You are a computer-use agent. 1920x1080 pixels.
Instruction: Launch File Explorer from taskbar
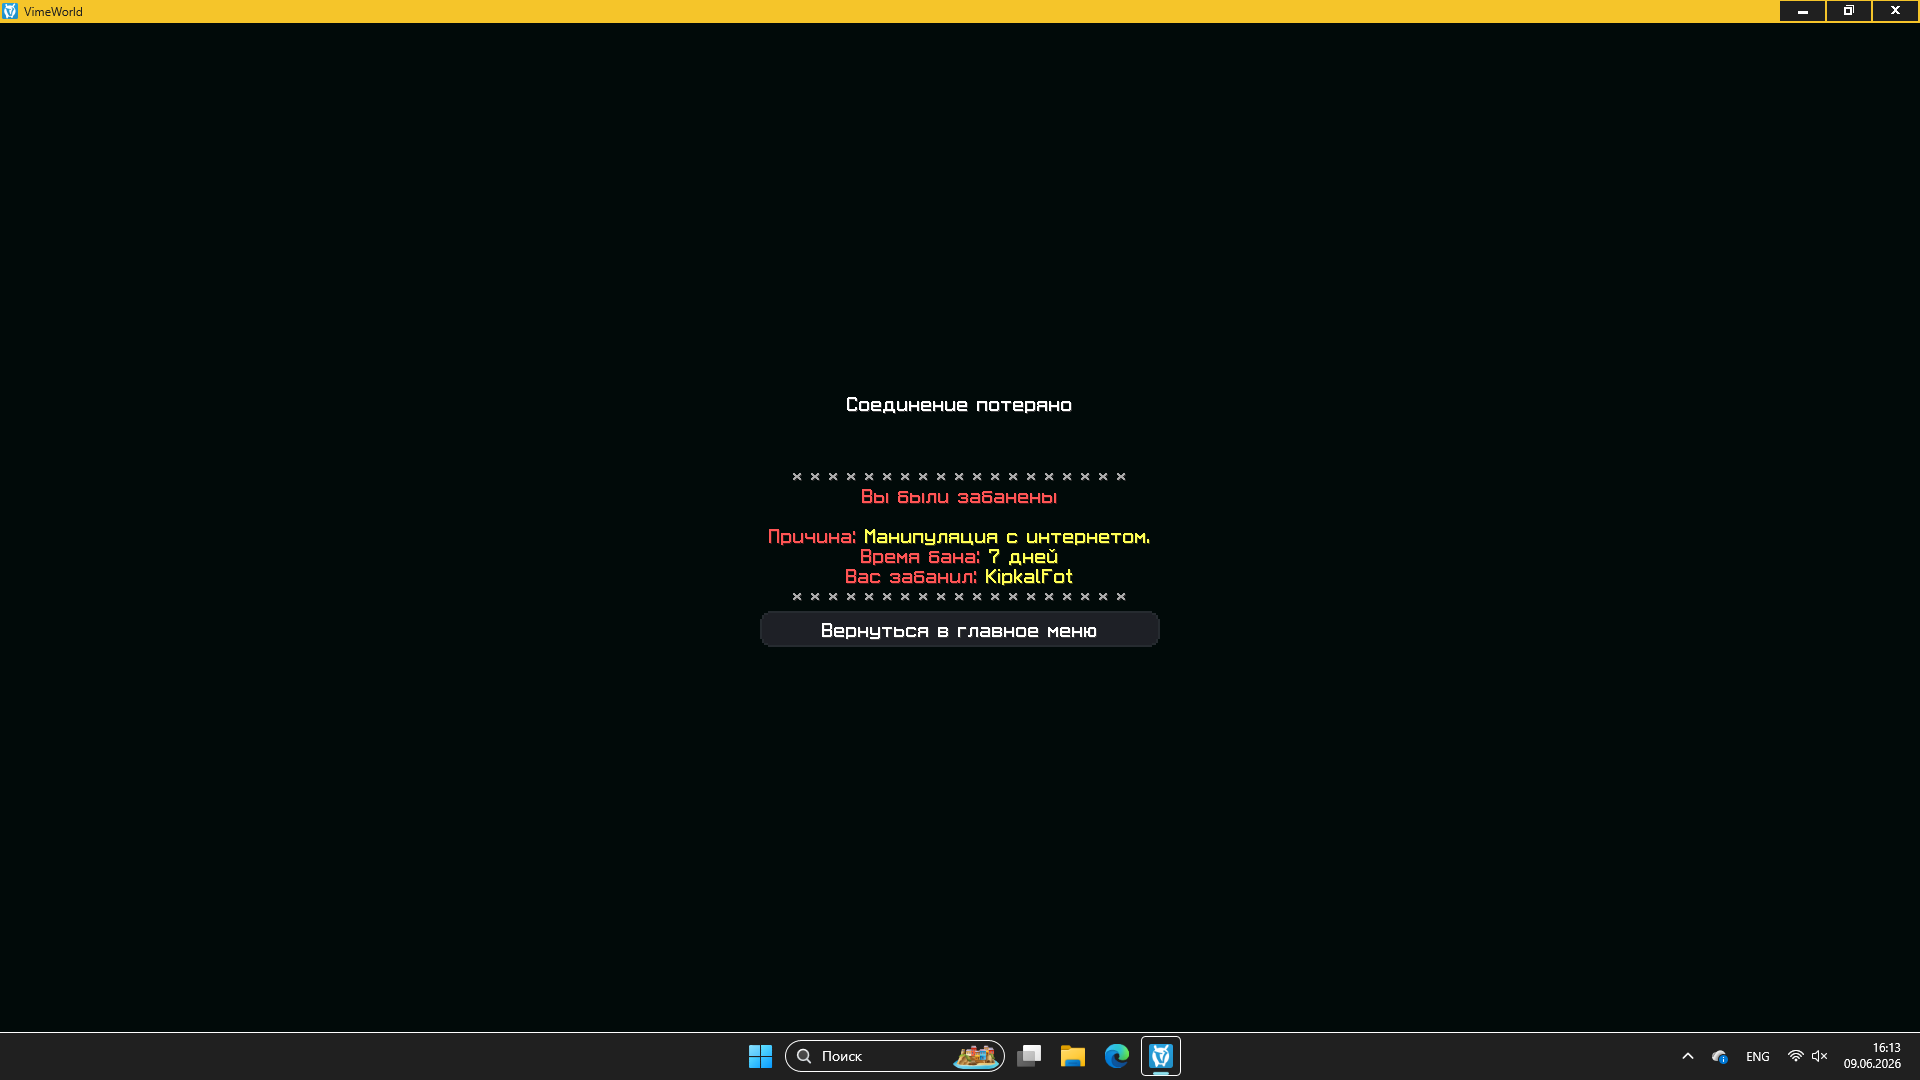[x=1073, y=1056]
